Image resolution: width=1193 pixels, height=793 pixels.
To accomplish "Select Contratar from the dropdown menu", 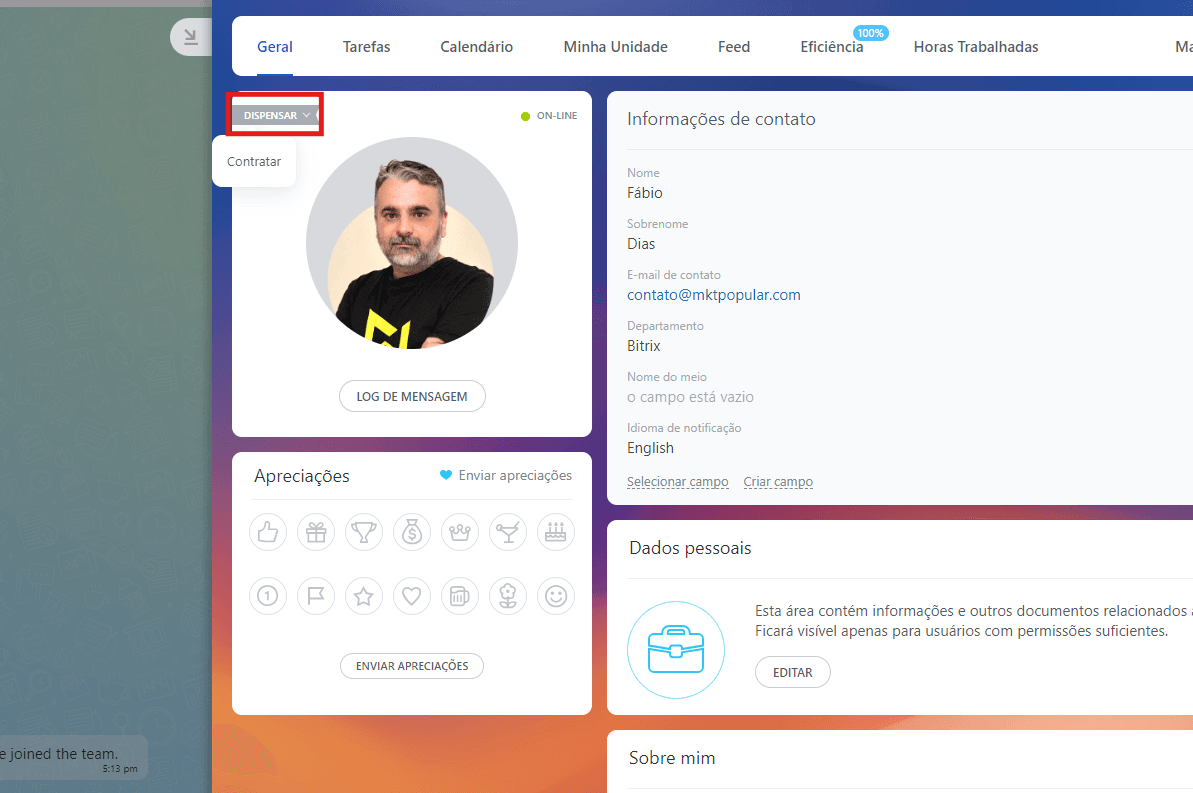I will [x=254, y=161].
